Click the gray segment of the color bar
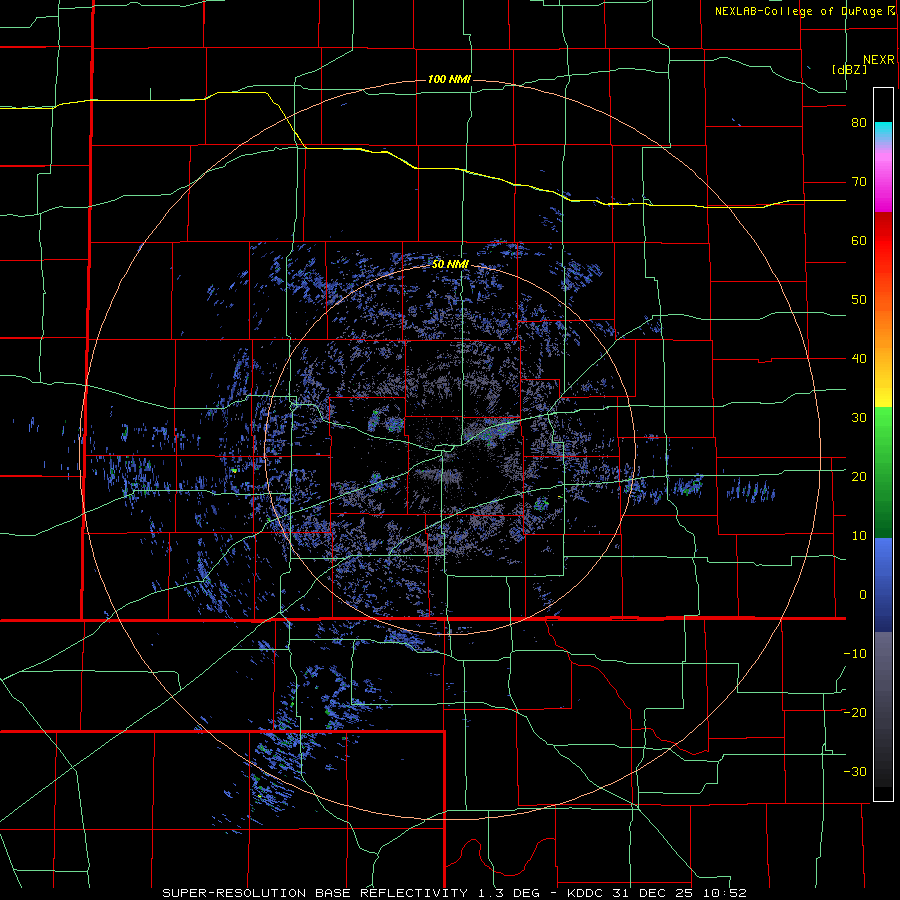 point(883,709)
